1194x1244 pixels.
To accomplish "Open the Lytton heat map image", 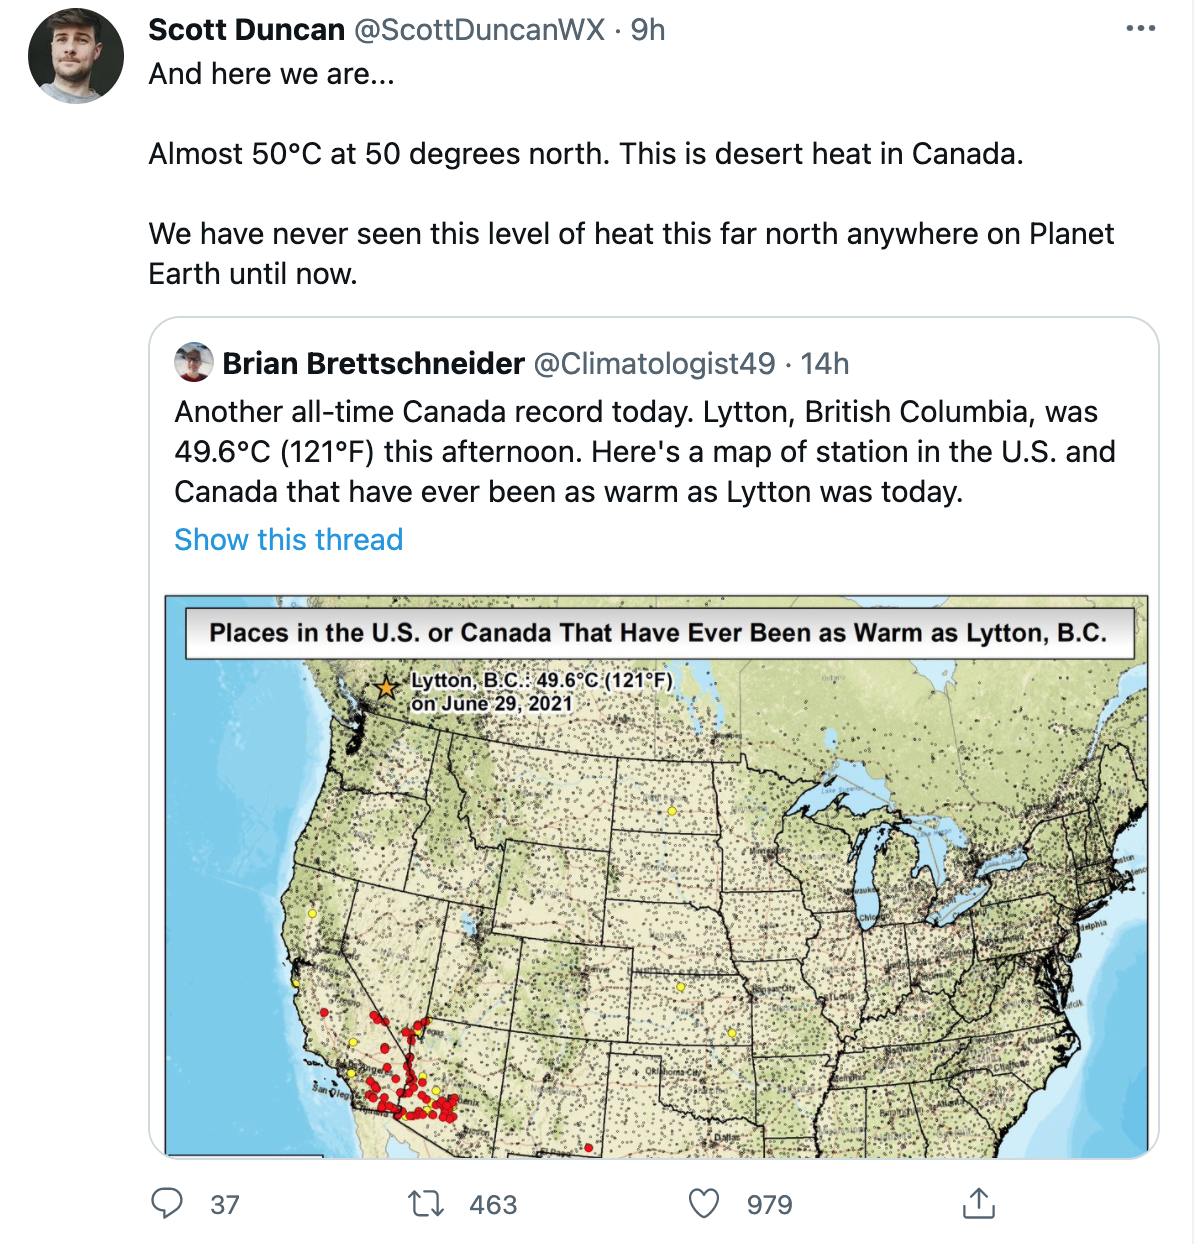I will pyautogui.click(x=656, y=877).
